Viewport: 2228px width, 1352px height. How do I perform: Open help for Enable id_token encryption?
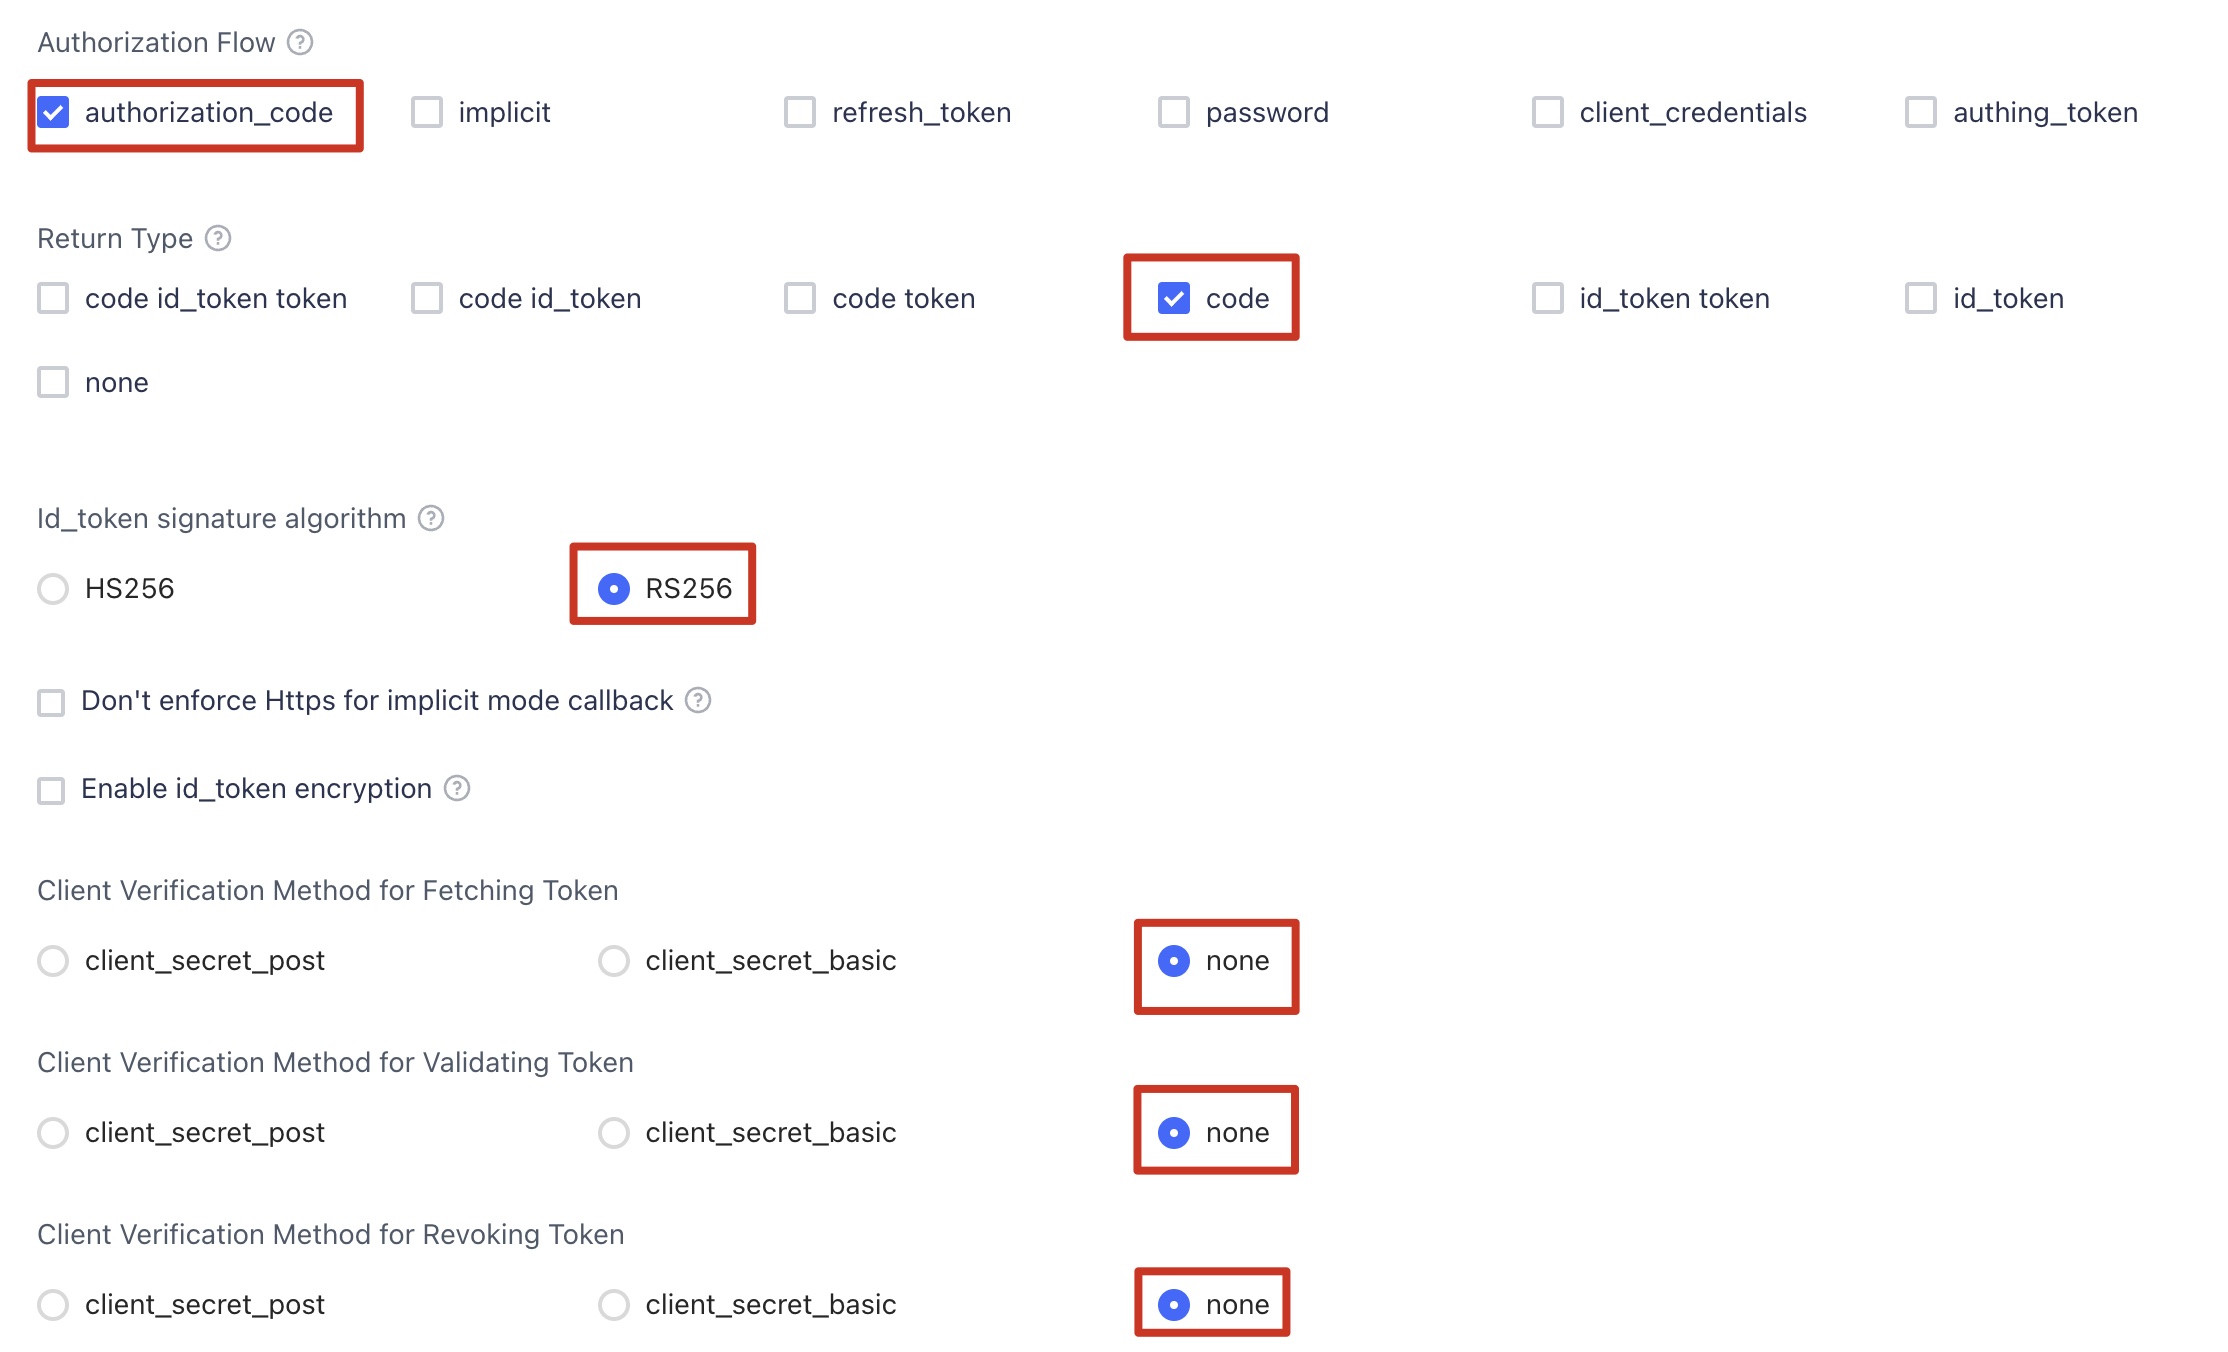coord(458,789)
